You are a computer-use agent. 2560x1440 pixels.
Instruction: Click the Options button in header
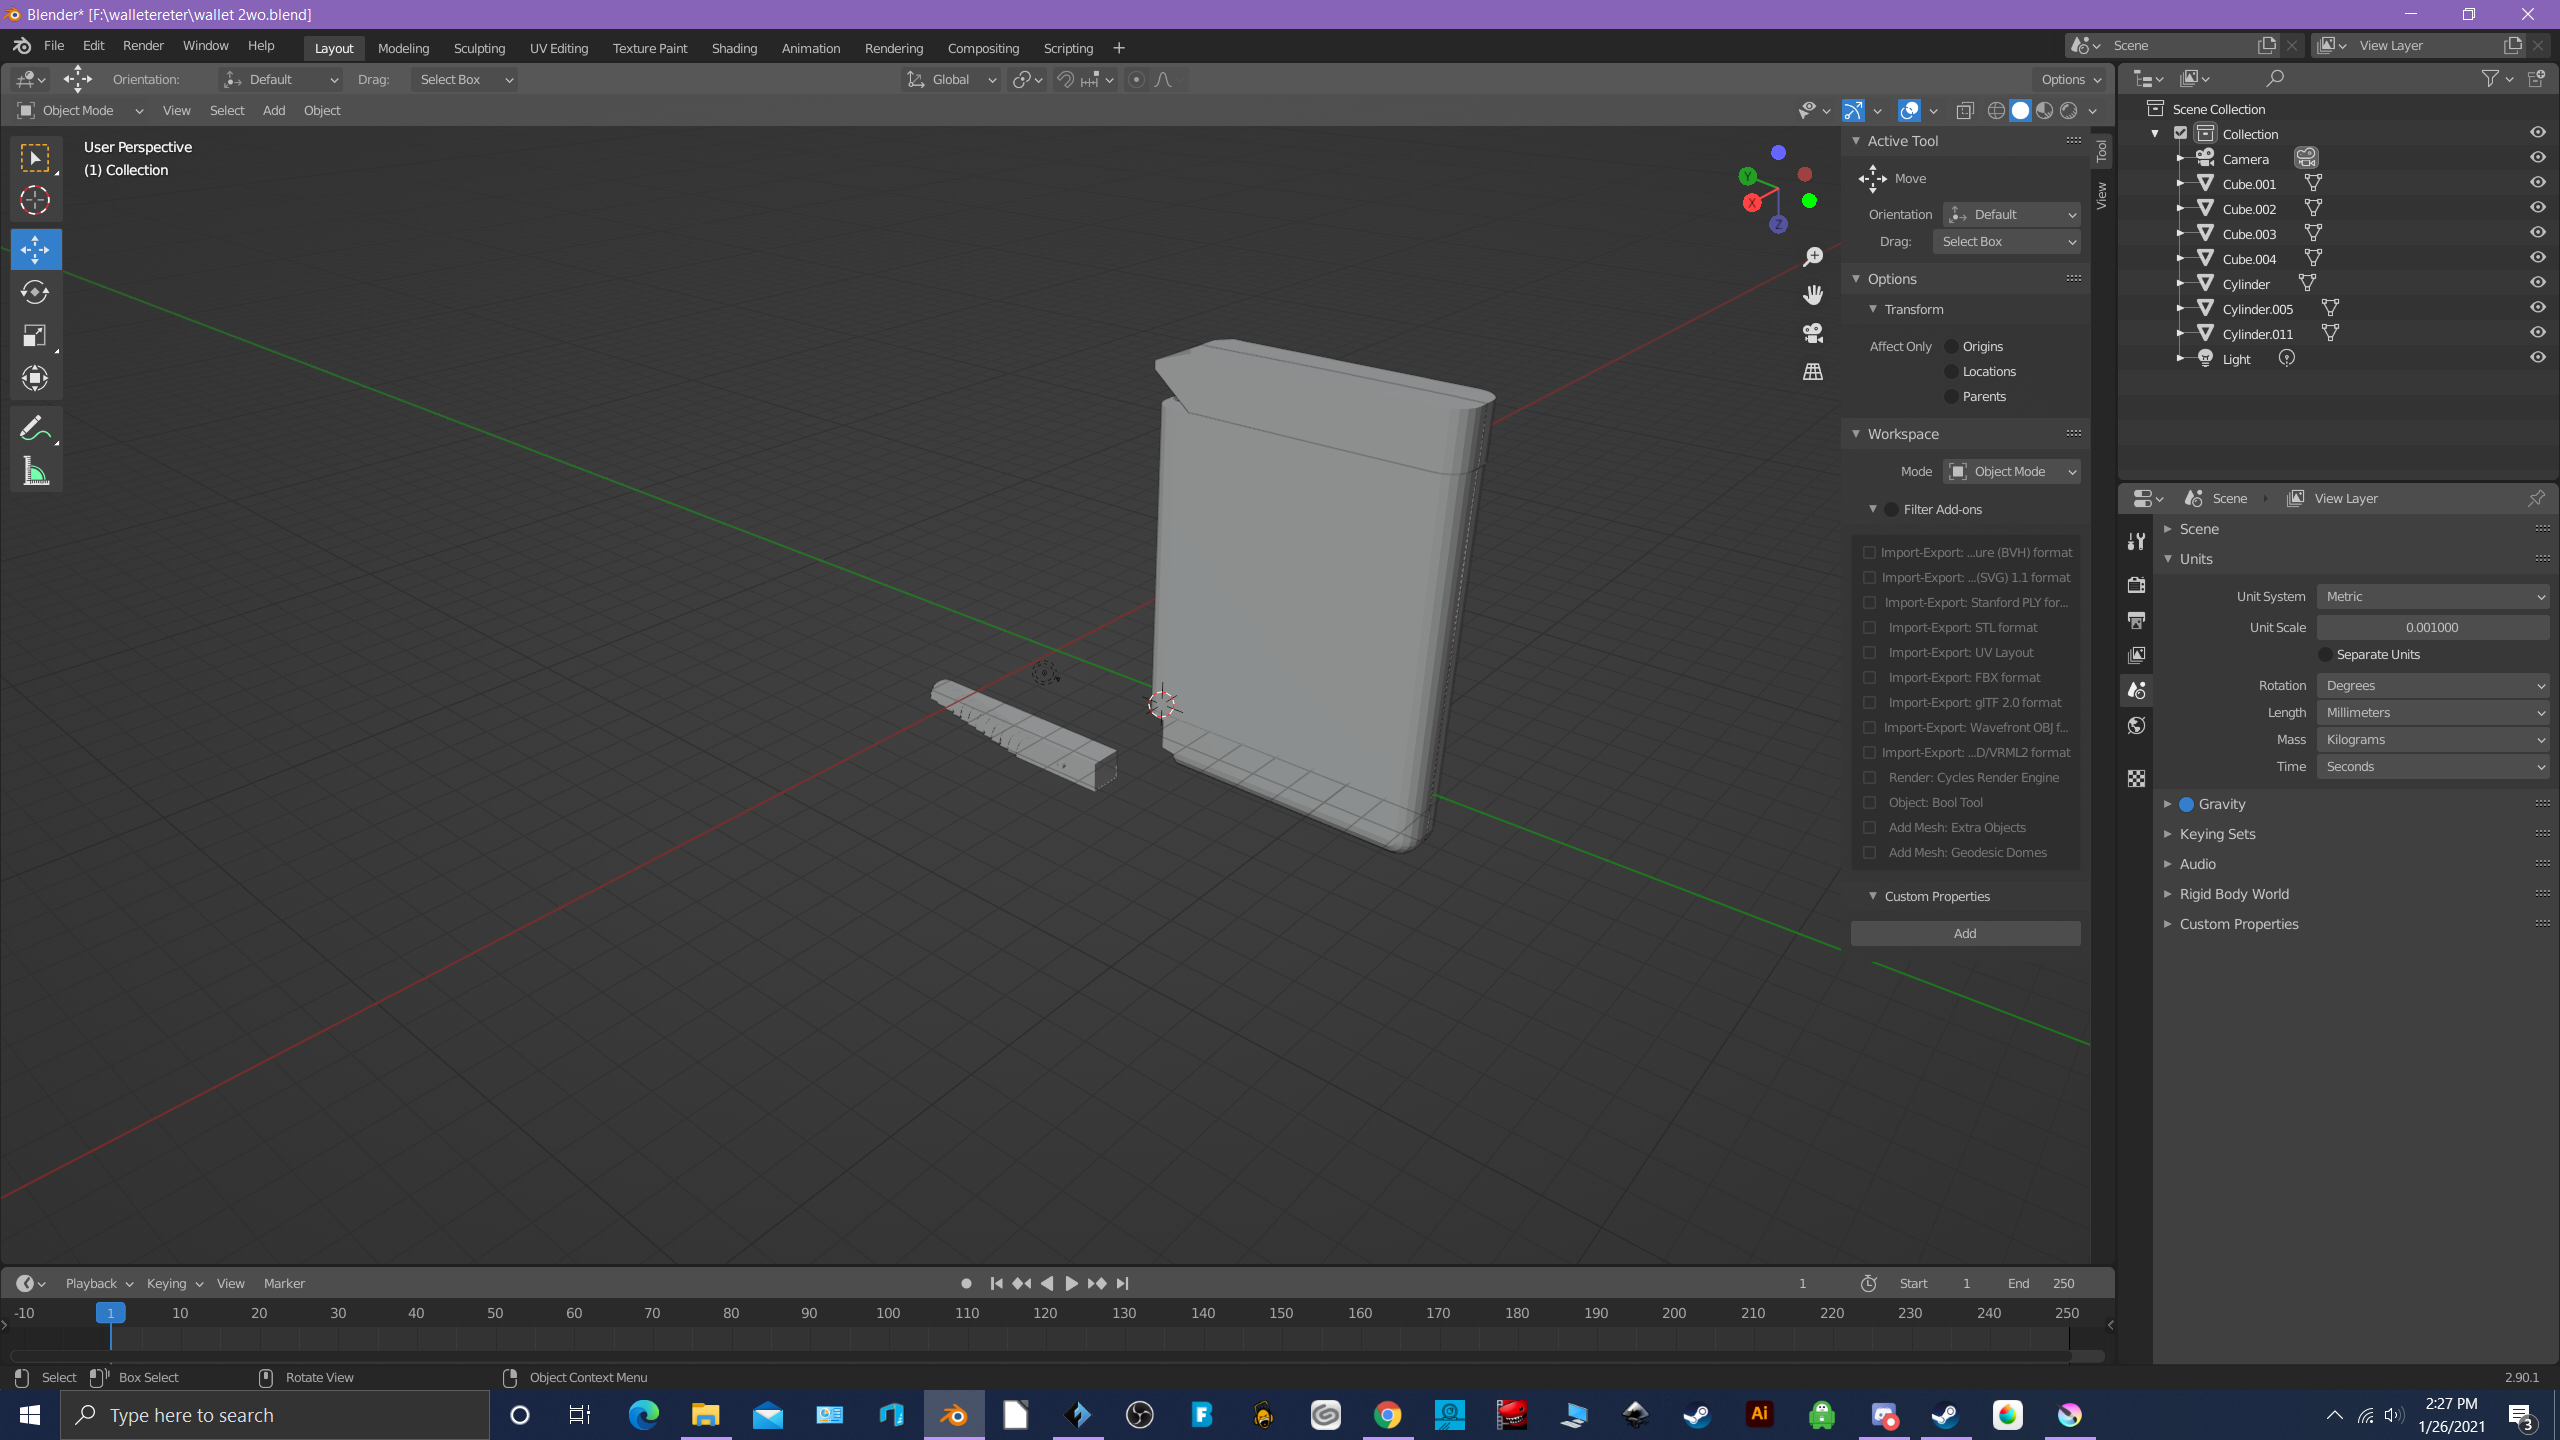coord(2071,79)
